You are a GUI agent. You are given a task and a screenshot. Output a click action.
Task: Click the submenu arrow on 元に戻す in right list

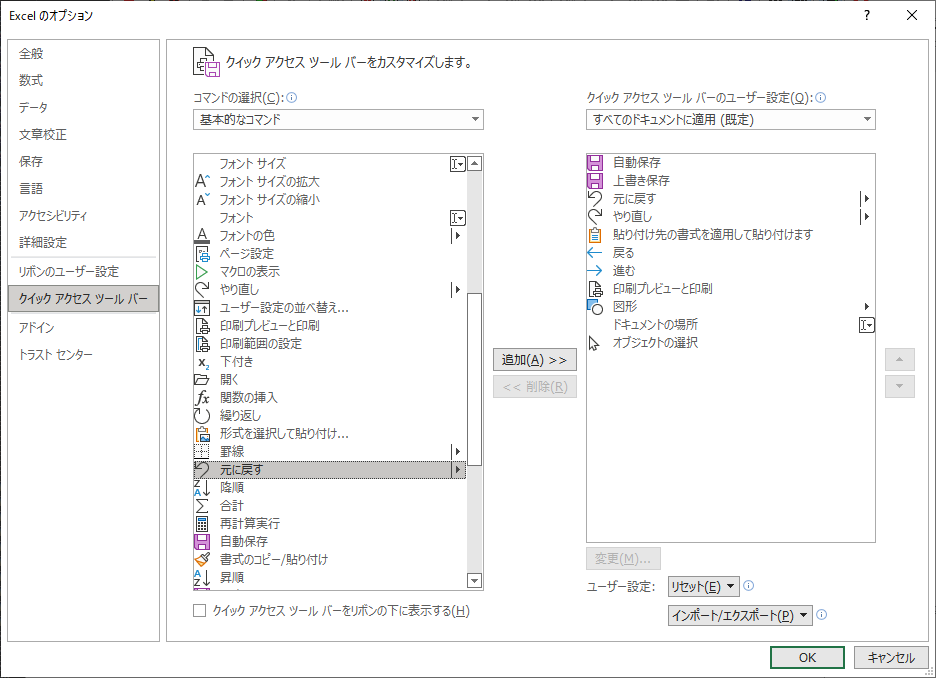(866, 198)
